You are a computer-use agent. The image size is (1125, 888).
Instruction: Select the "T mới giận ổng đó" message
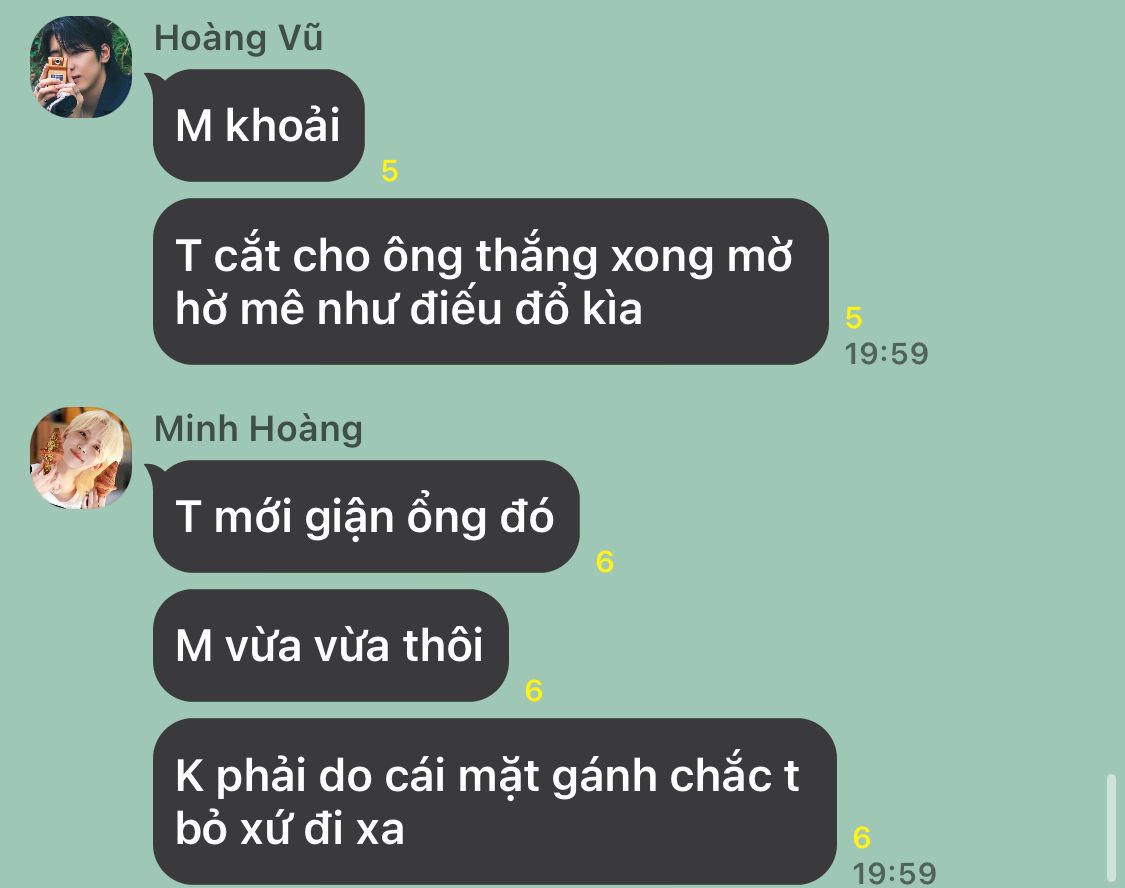tap(366, 516)
